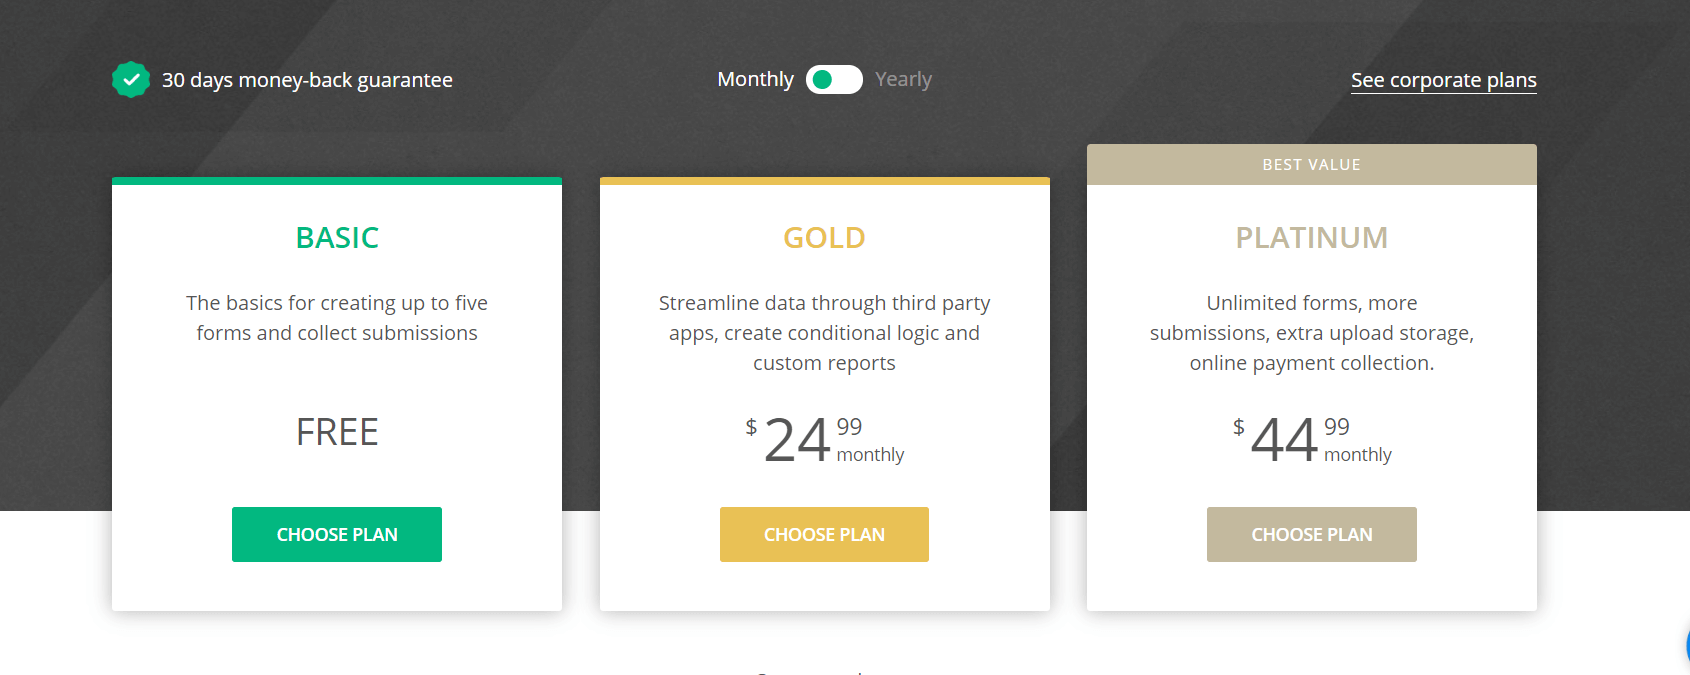Viewport: 1690px width, 675px height.
Task: Click the green money-back guarantee check badge
Action: [130, 78]
